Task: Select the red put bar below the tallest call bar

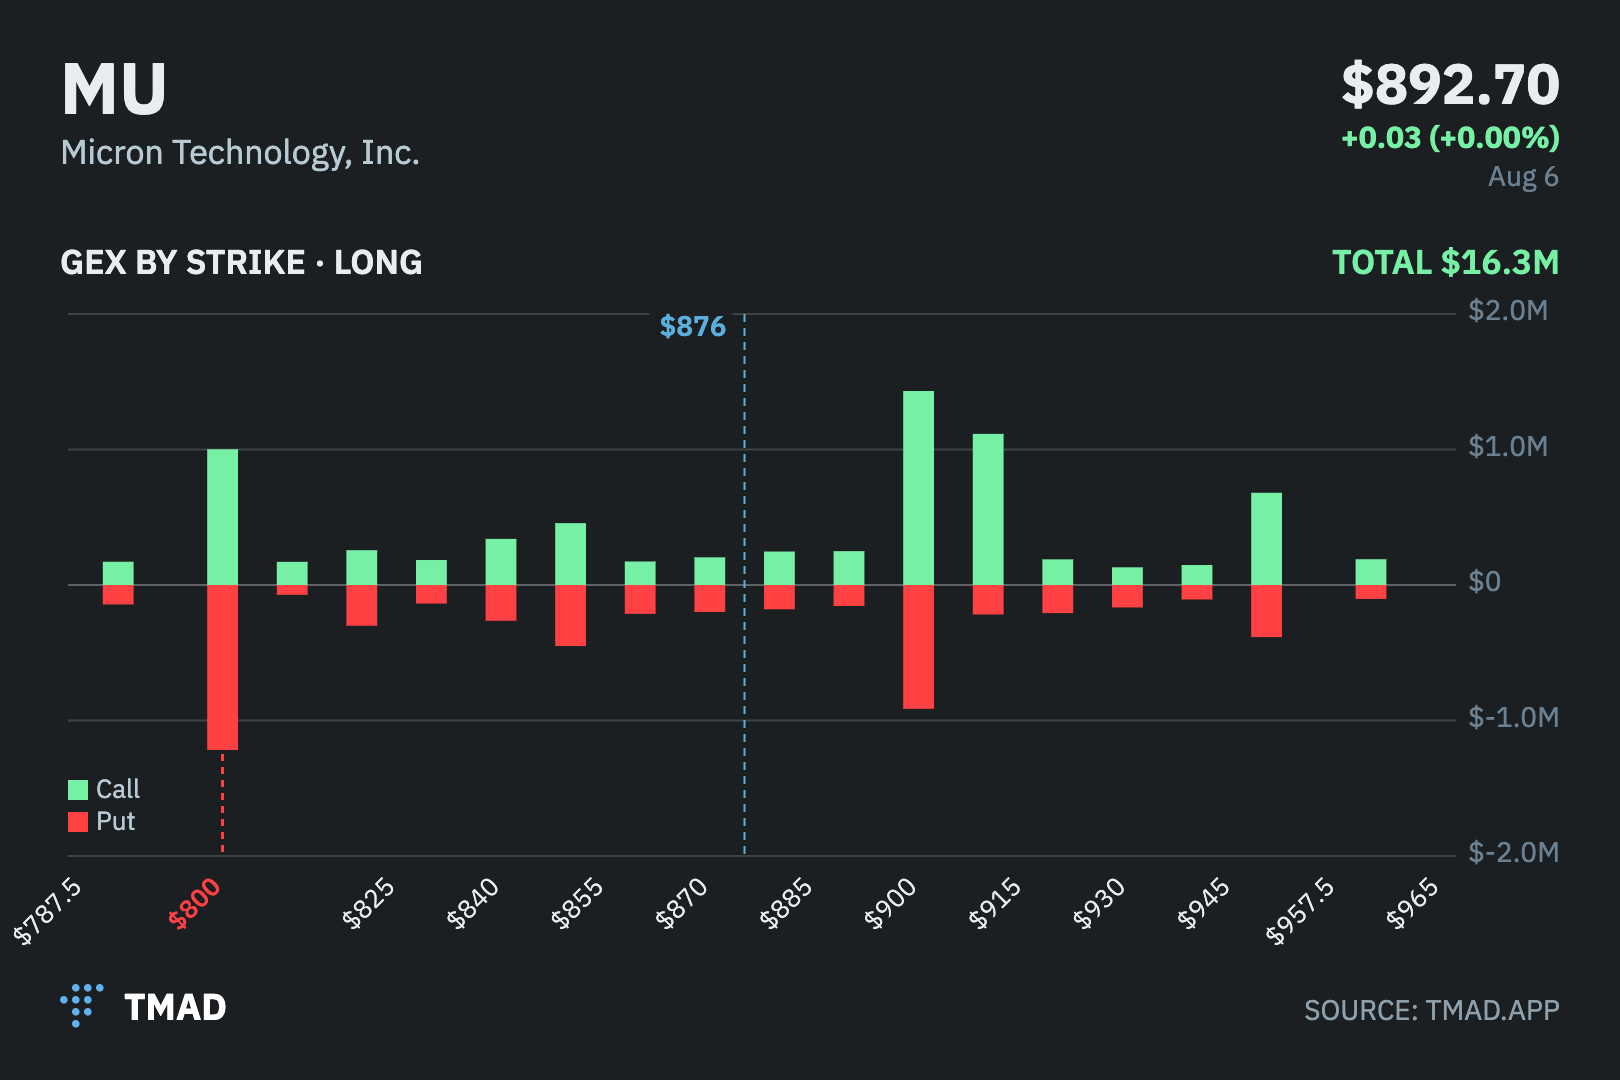Action: coord(918,647)
